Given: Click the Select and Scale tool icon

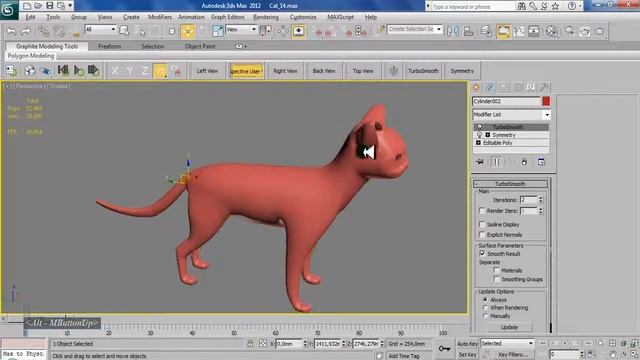Looking at the screenshot, I should [x=218, y=31].
